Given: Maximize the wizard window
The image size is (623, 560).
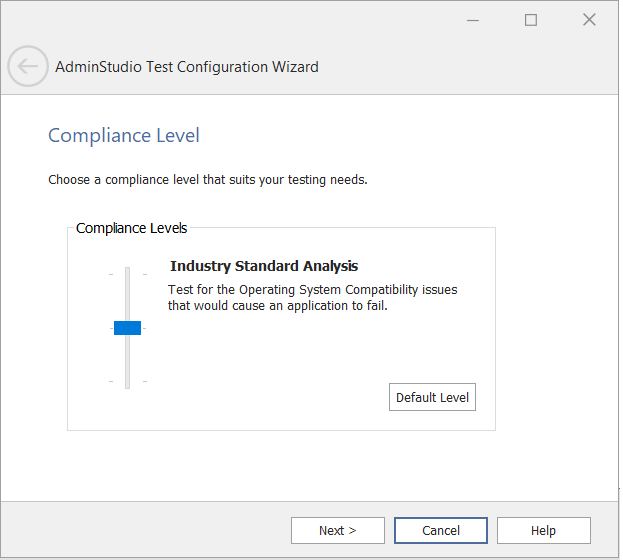Looking at the screenshot, I should (531, 20).
